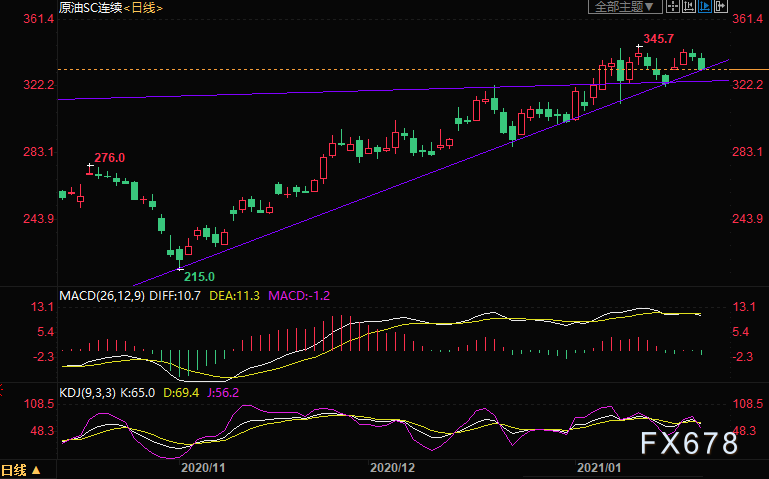Click the panel-with-right-arrow icon
This screenshot has height=479, width=769.
pyautogui.click(x=720, y=6)
